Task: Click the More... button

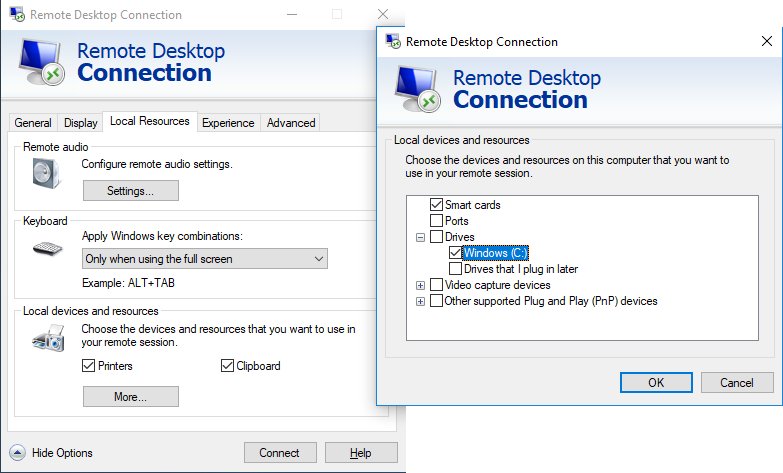Action: 131,397
